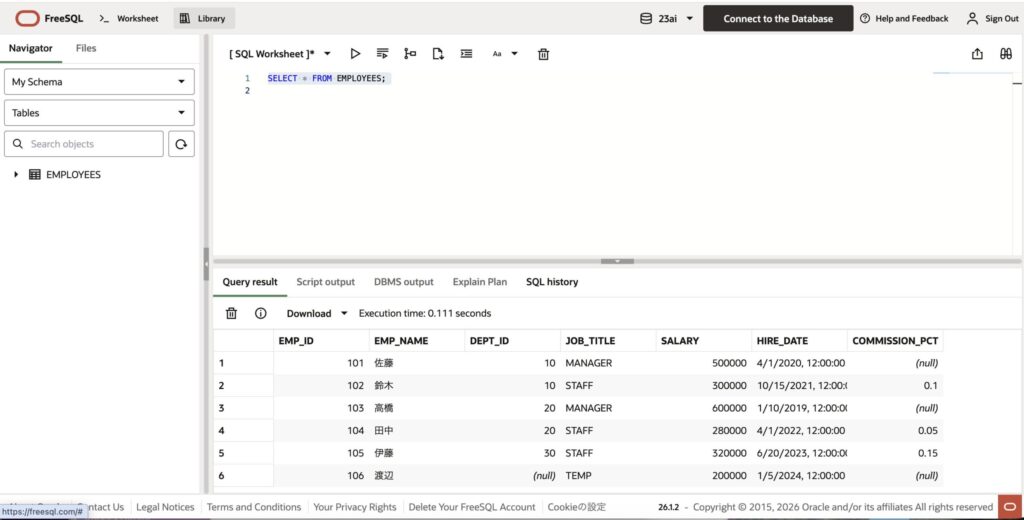Viewport: 1024px width, 520px height.
Task: Select the employee name 渡辺 cell
Action: 417,476
